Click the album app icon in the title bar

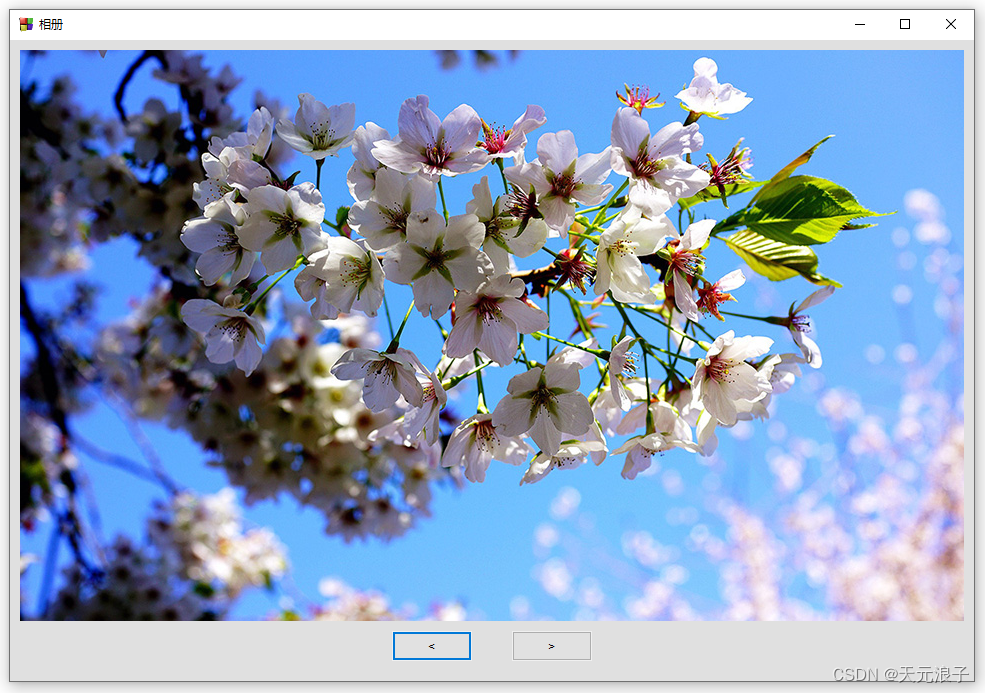pyautogui.click(x=26, y=25)
